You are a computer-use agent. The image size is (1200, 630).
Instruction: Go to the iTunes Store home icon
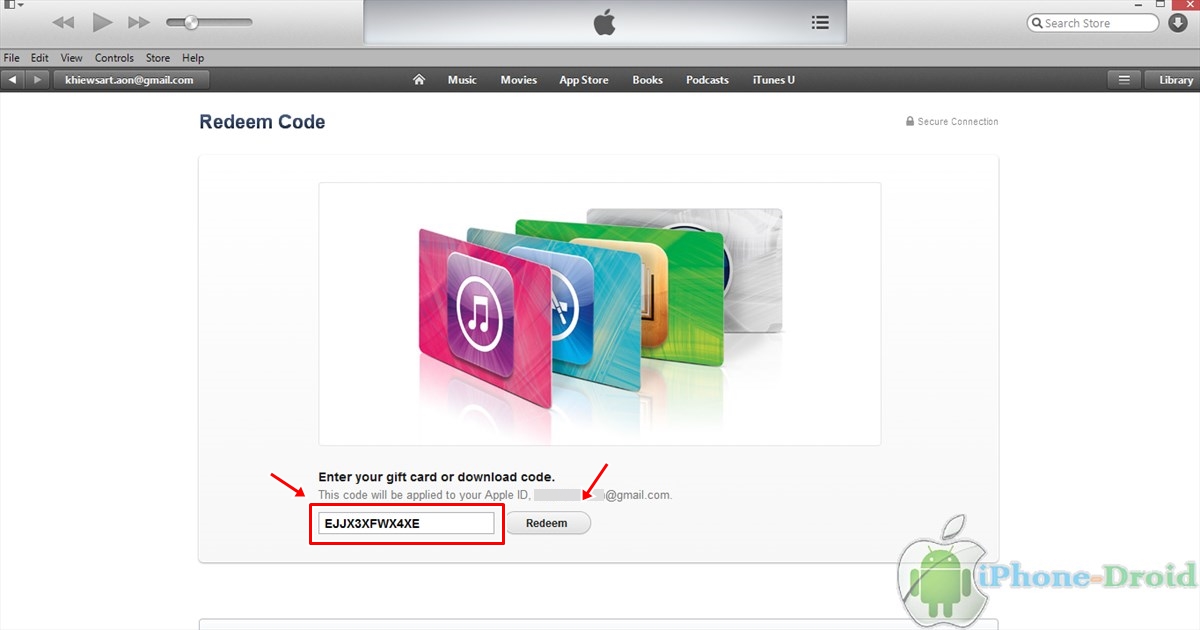pos(419,80)
